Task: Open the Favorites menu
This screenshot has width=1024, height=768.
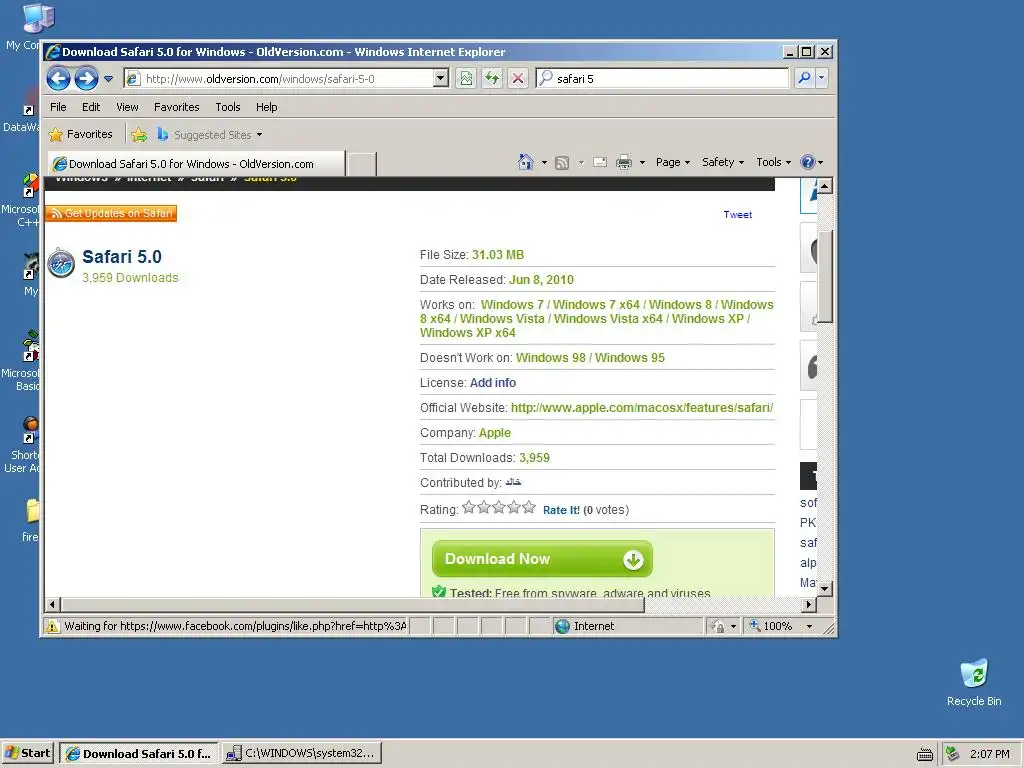Action: pos(176,107)
